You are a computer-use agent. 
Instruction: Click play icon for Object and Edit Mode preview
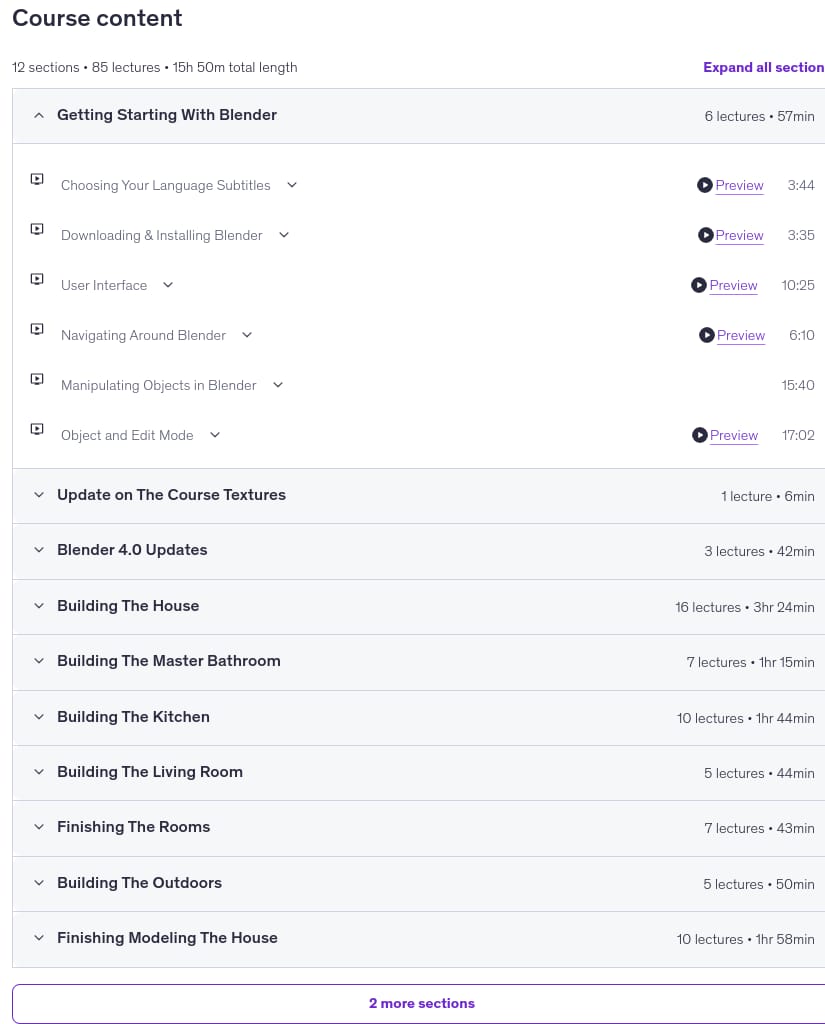coord(700,435)
